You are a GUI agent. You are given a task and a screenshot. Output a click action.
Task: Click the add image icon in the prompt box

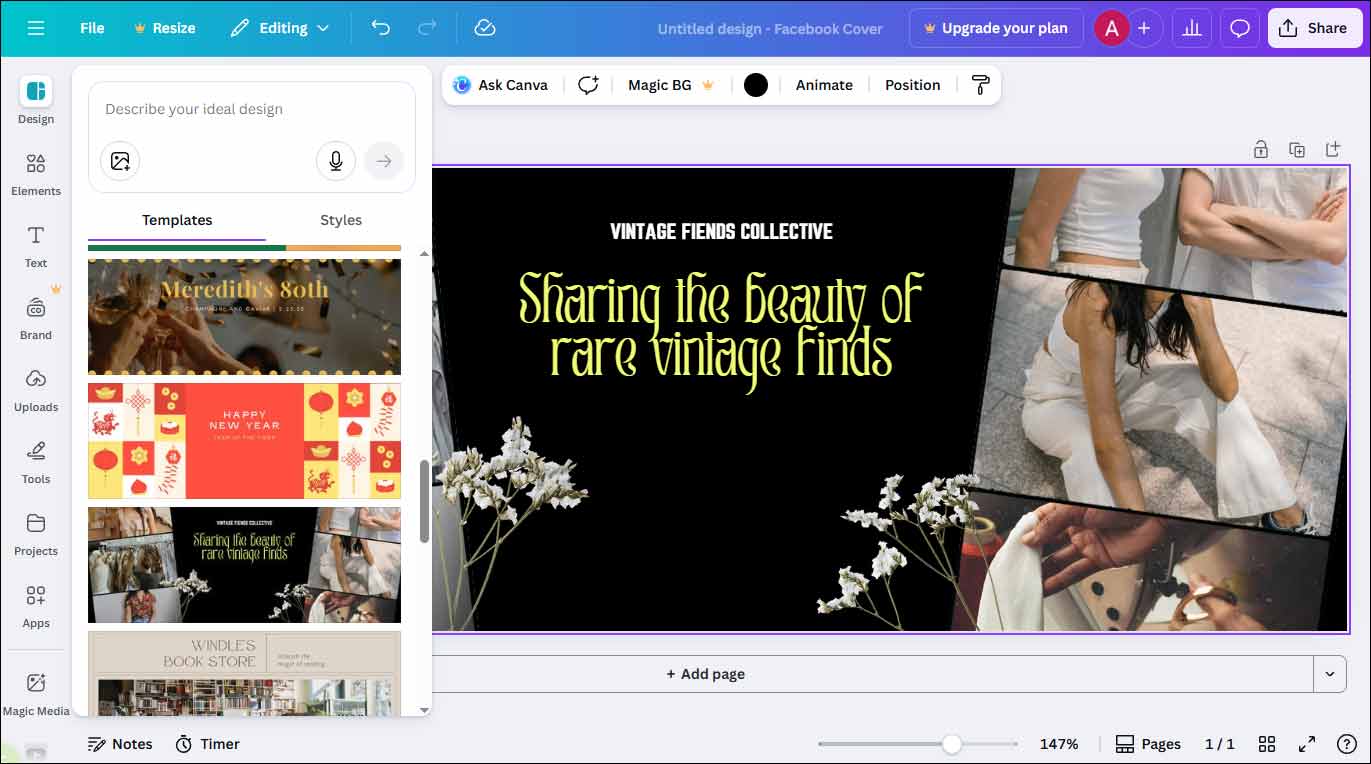click(x=120, y=160)
